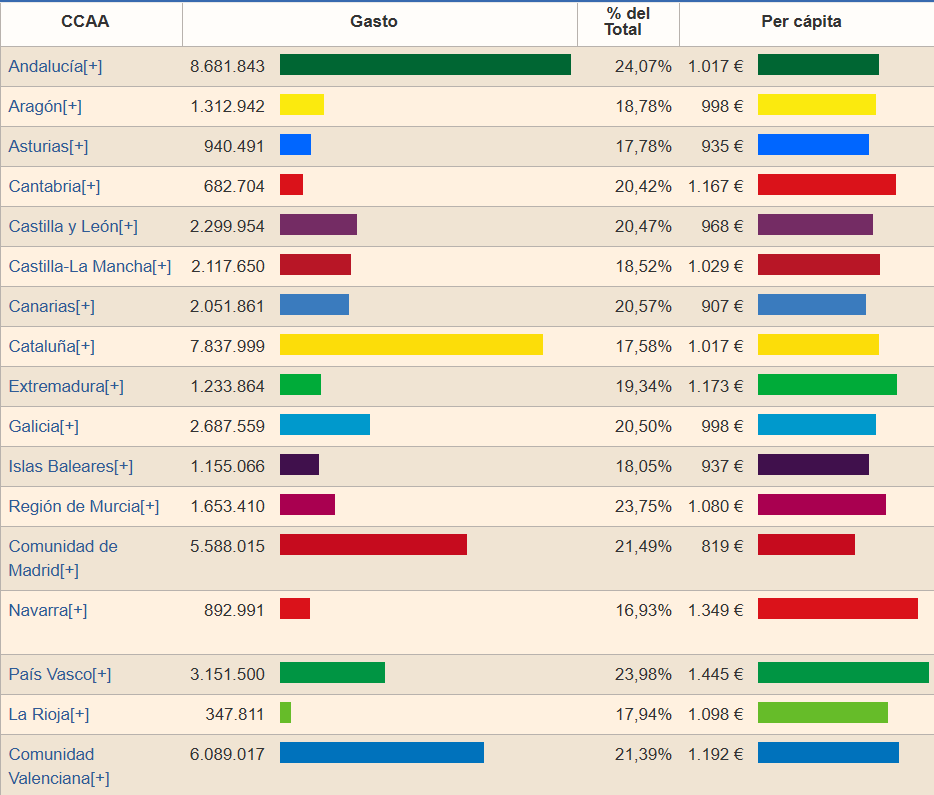Select Aragón Gasto value 1.312.942
The image size is (934, 795).
(x=228, y=107)
